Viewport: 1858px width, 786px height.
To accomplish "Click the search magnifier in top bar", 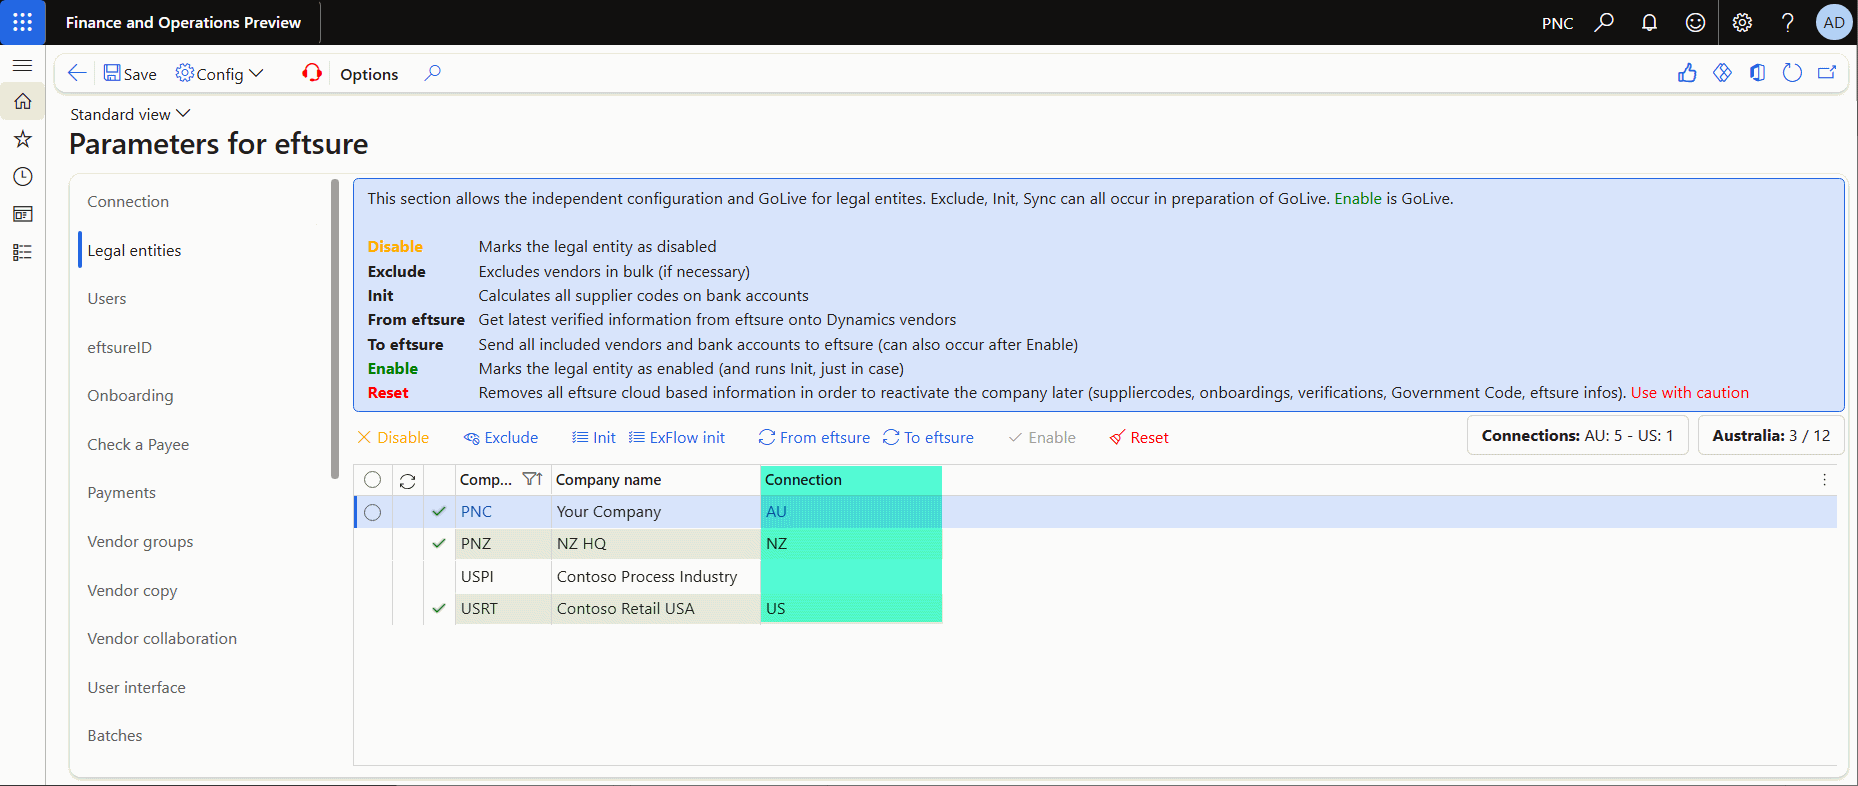I will pos(1604,22).
